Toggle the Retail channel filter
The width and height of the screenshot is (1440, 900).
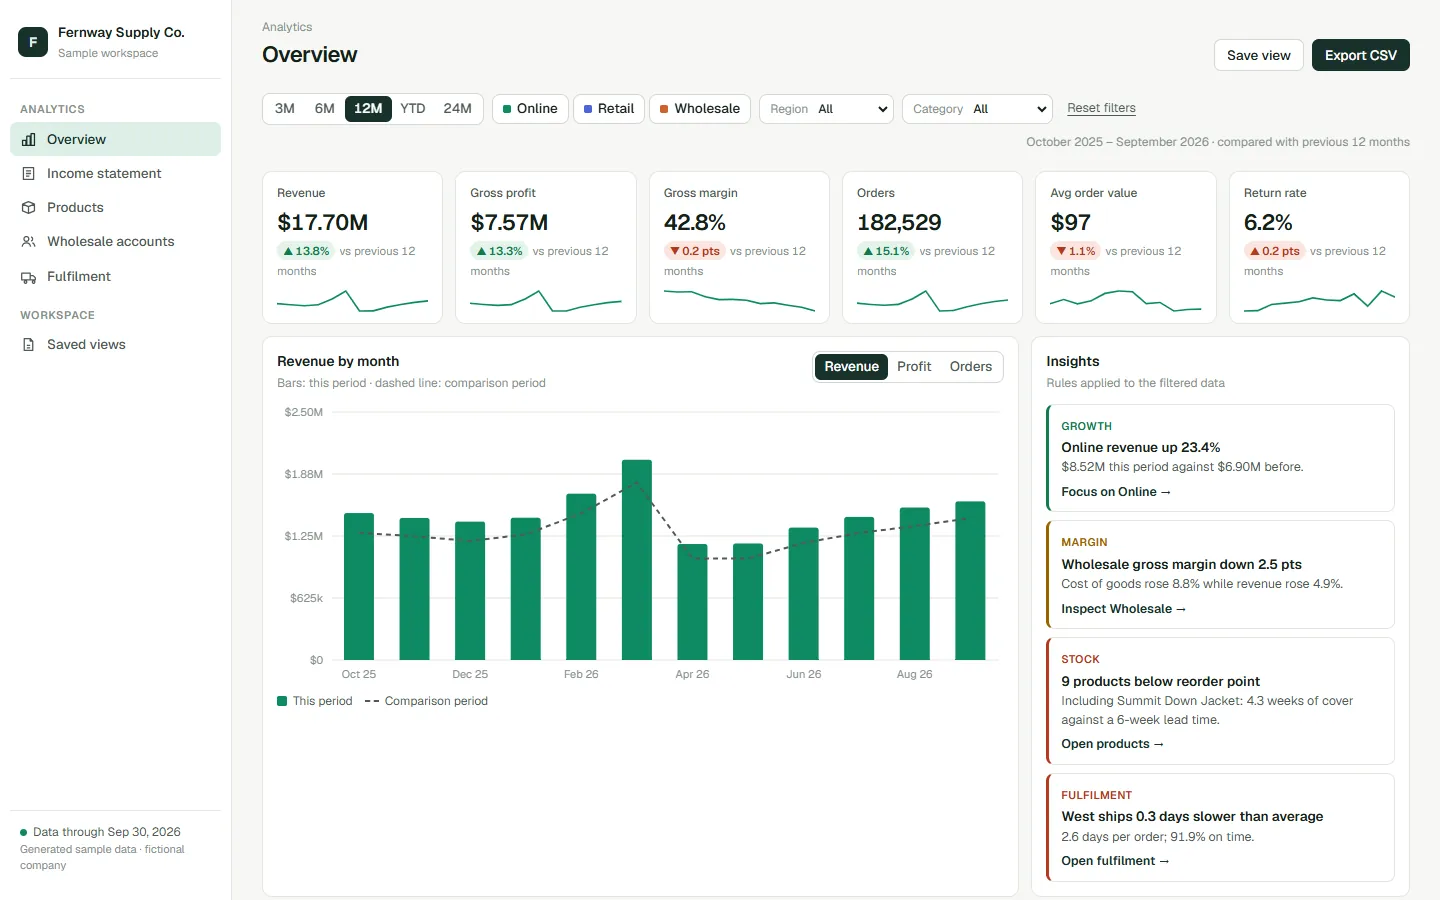pos(609,109)
